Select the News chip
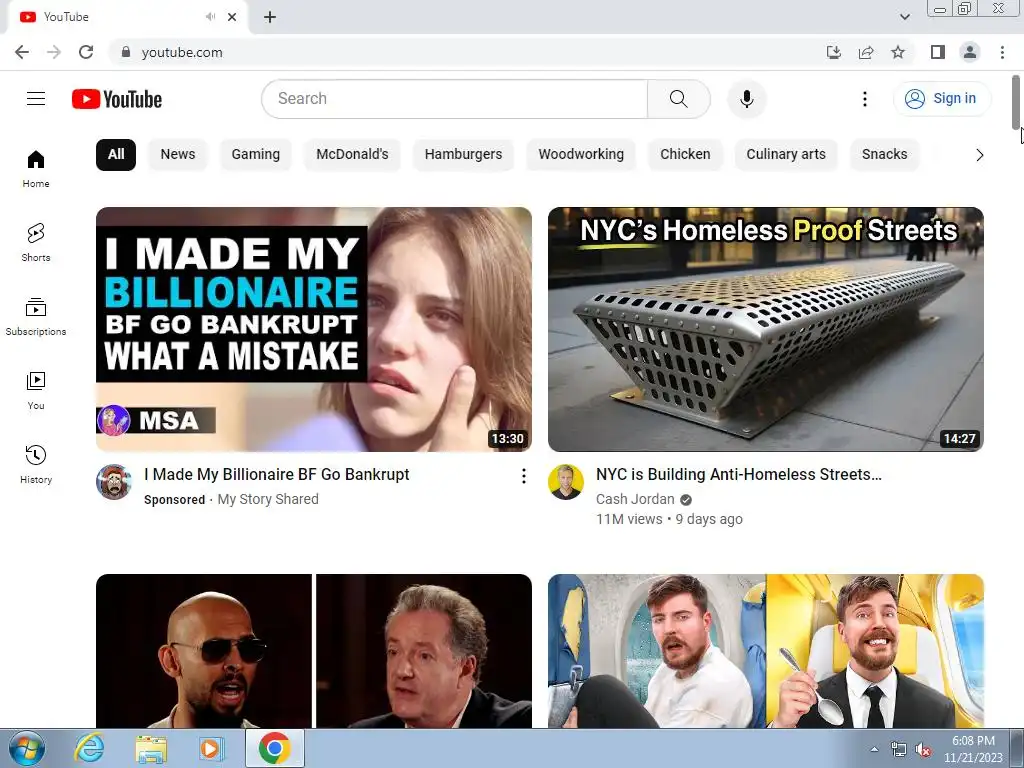Viewport: 1024px width, 768px height. (x=178, y=155)
